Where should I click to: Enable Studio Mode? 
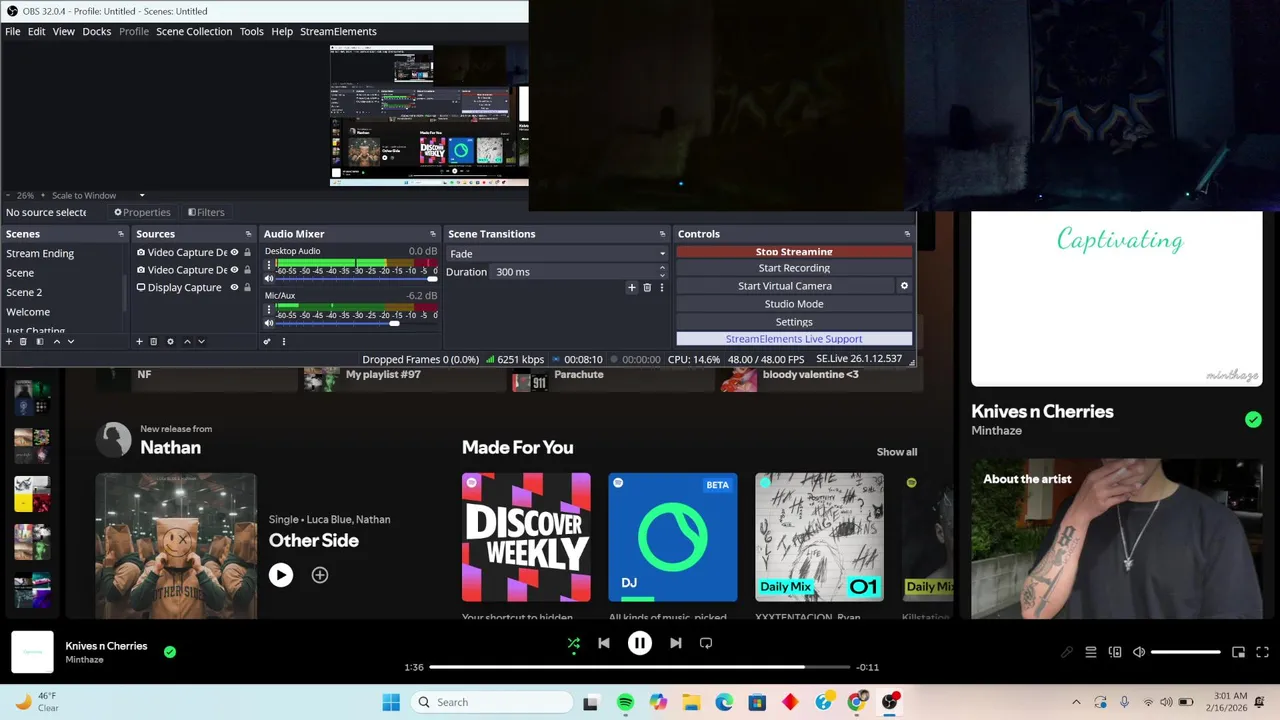tap(794, 304)
